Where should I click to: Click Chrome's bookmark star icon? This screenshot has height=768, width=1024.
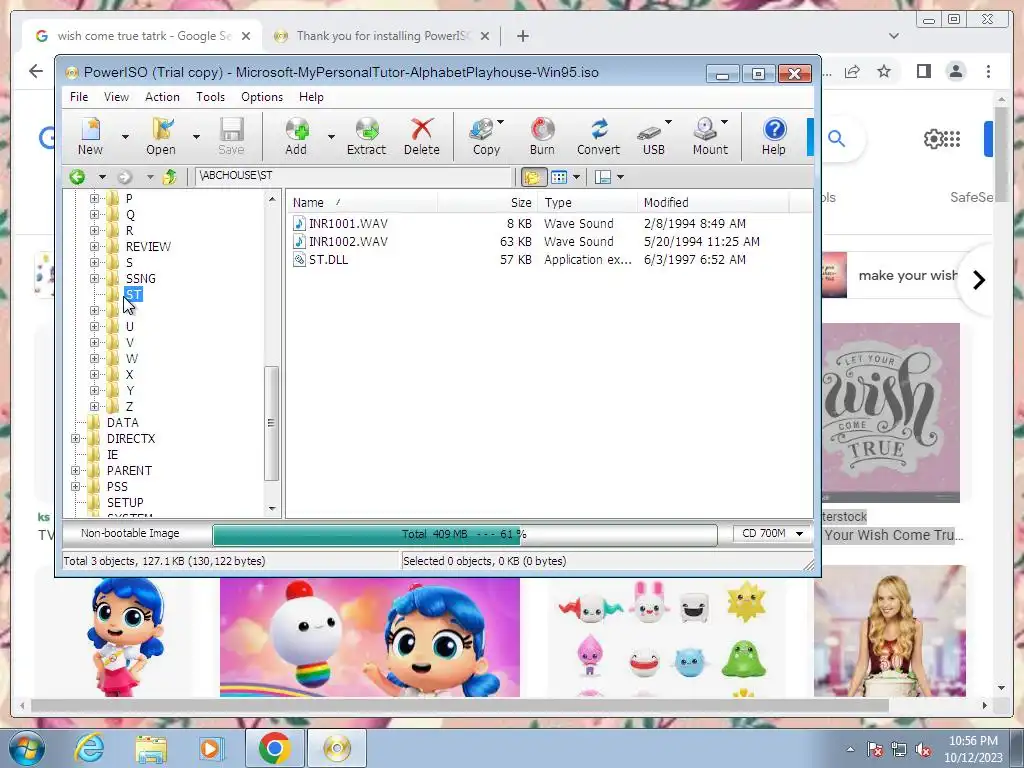click(884, 71)
